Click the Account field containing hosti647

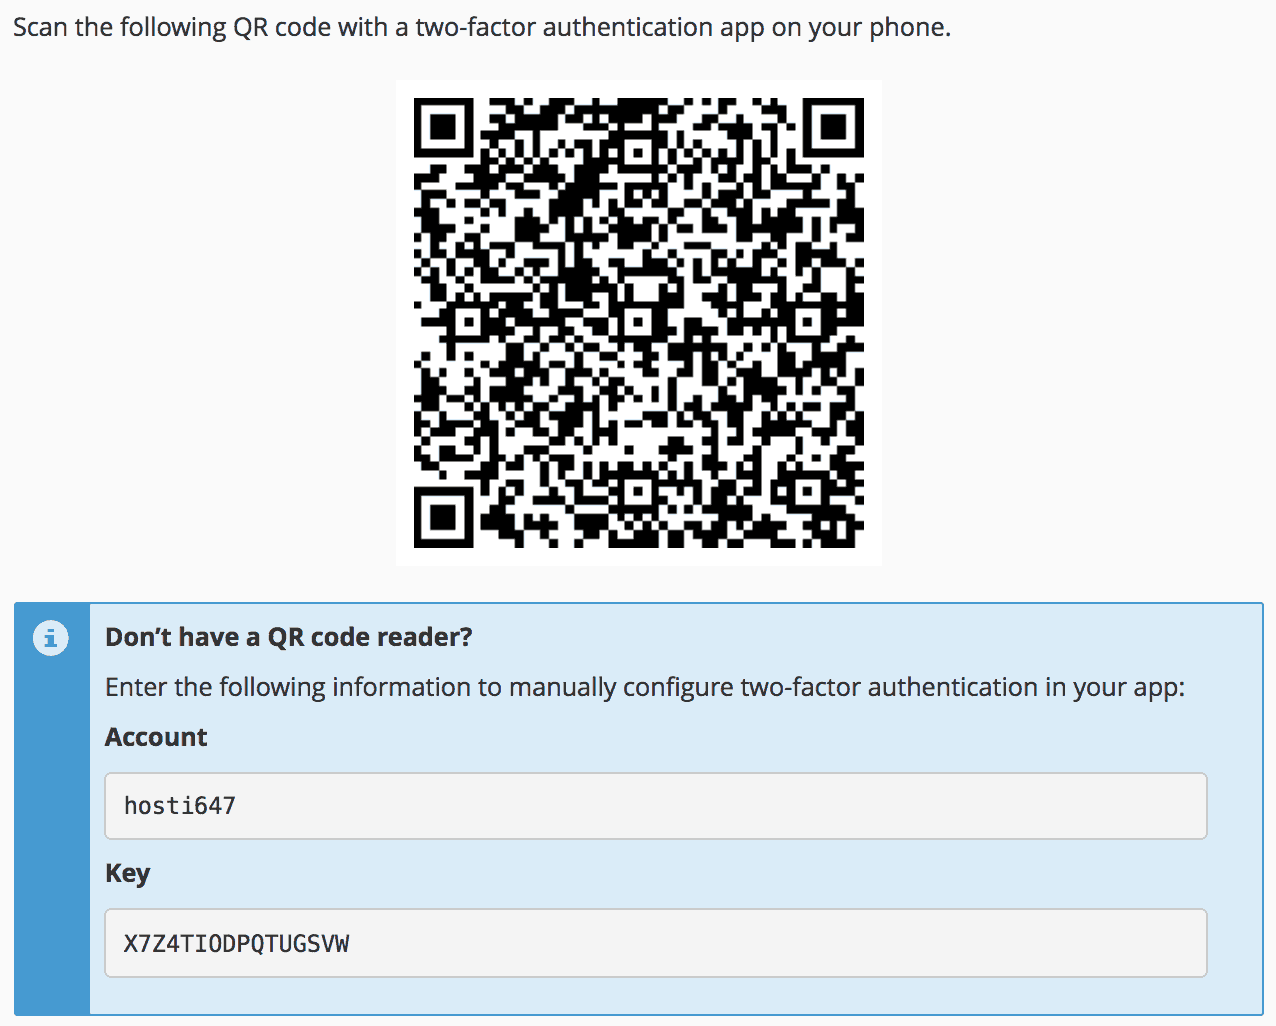655,805
